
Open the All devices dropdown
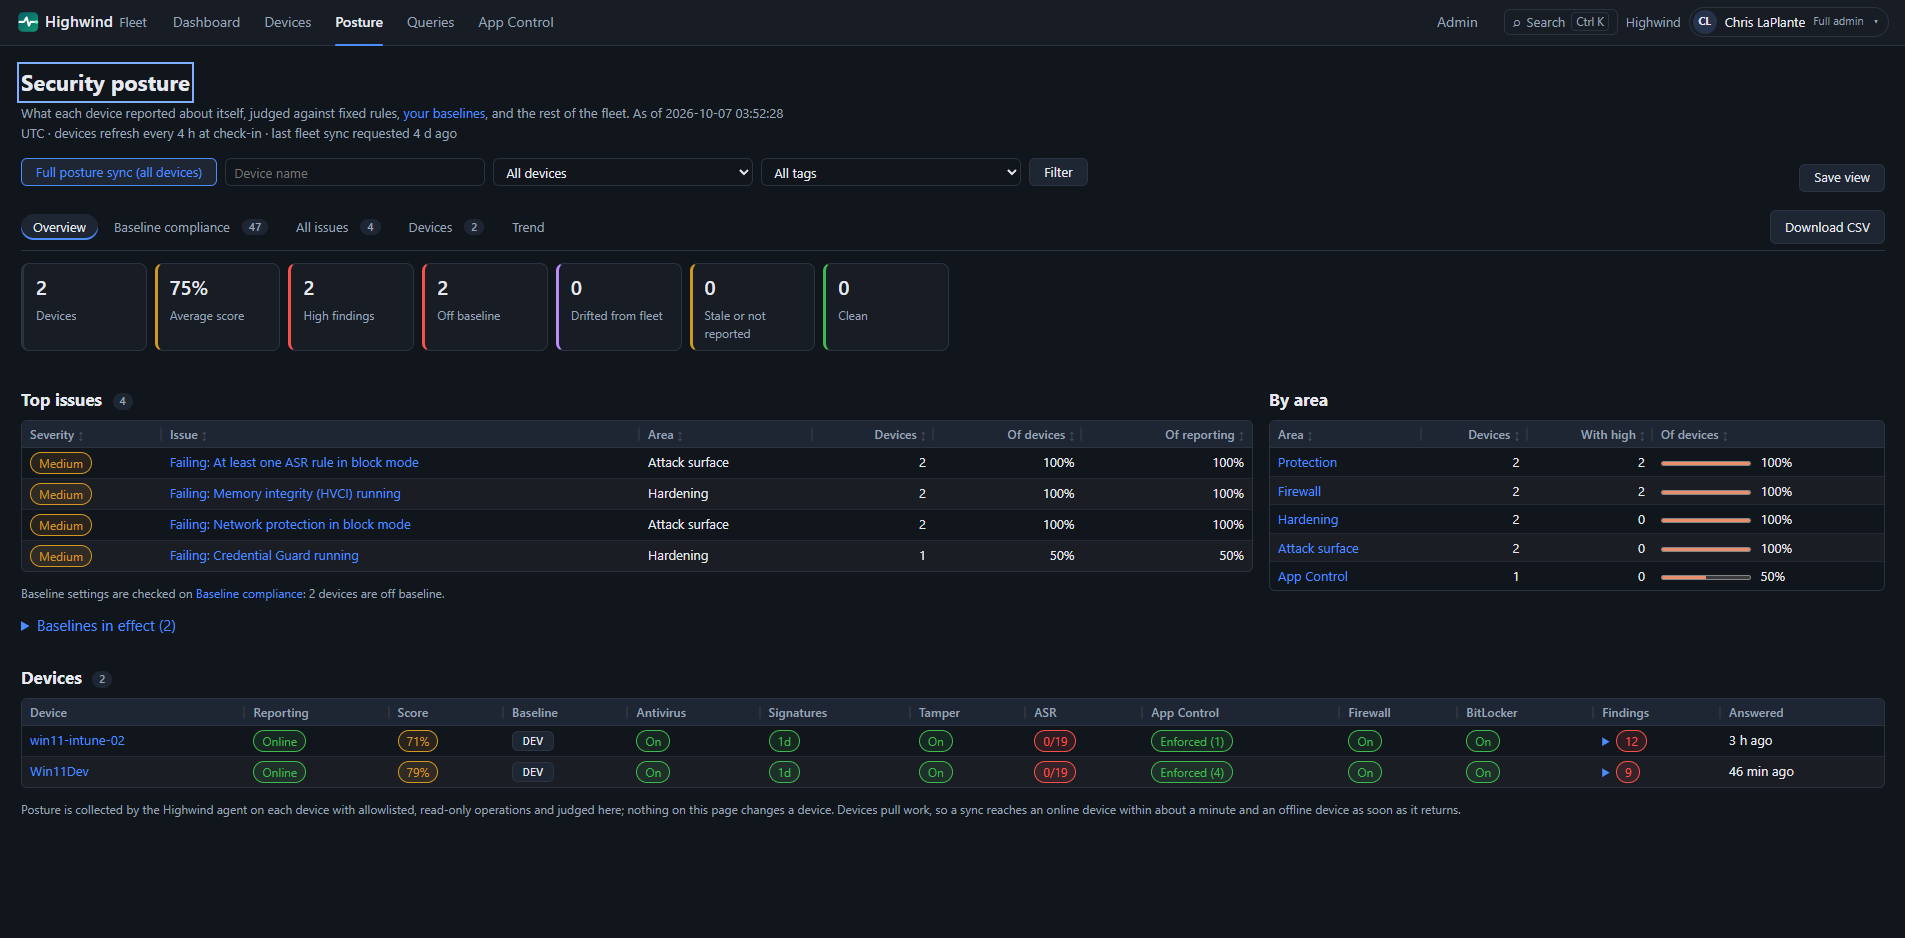click(x=623, y=173)
